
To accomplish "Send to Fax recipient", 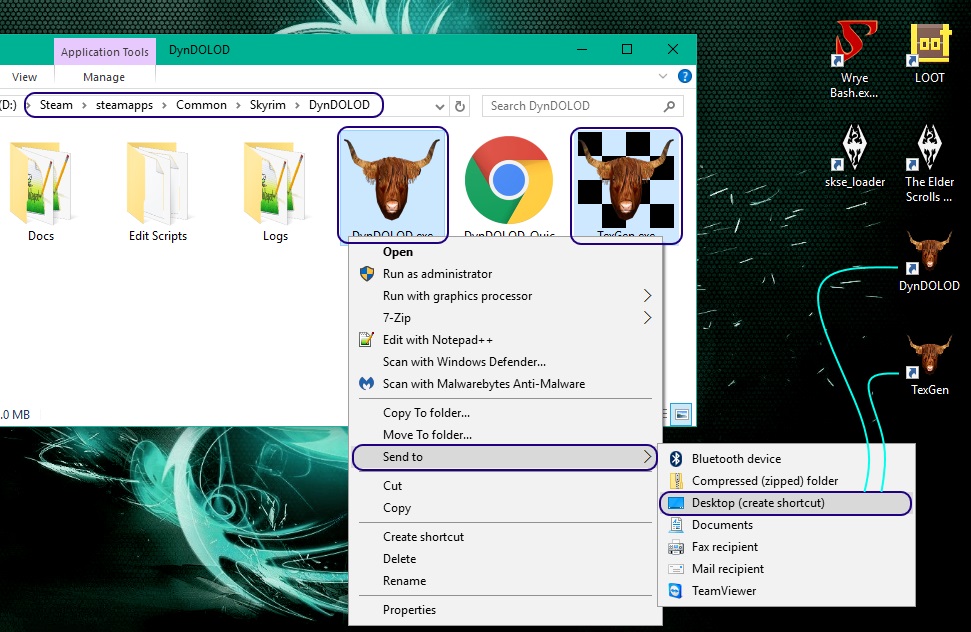I will [x=787, y=547].
